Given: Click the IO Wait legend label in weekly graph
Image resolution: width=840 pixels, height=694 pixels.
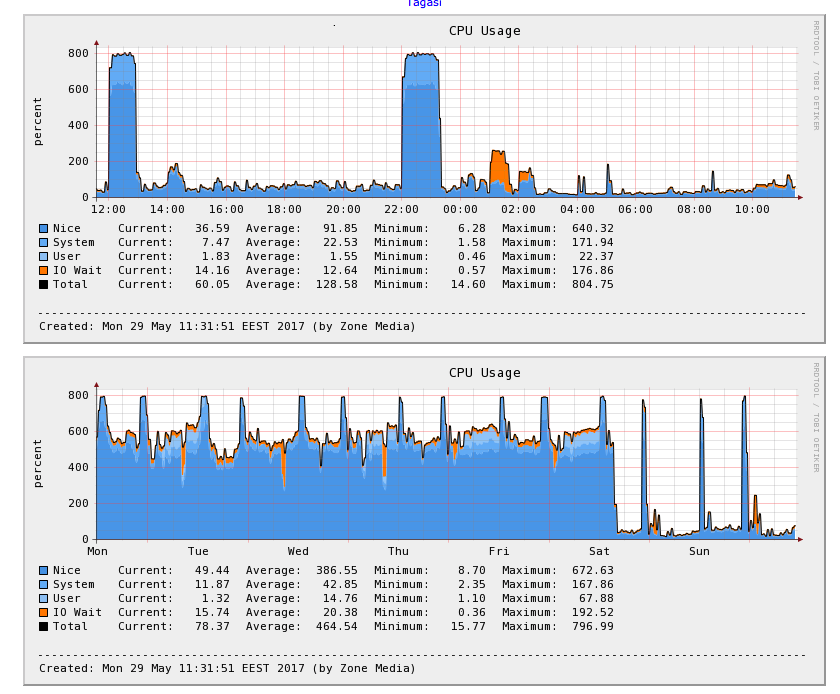Looking at the screenshot, I should [x=77, y=613].
